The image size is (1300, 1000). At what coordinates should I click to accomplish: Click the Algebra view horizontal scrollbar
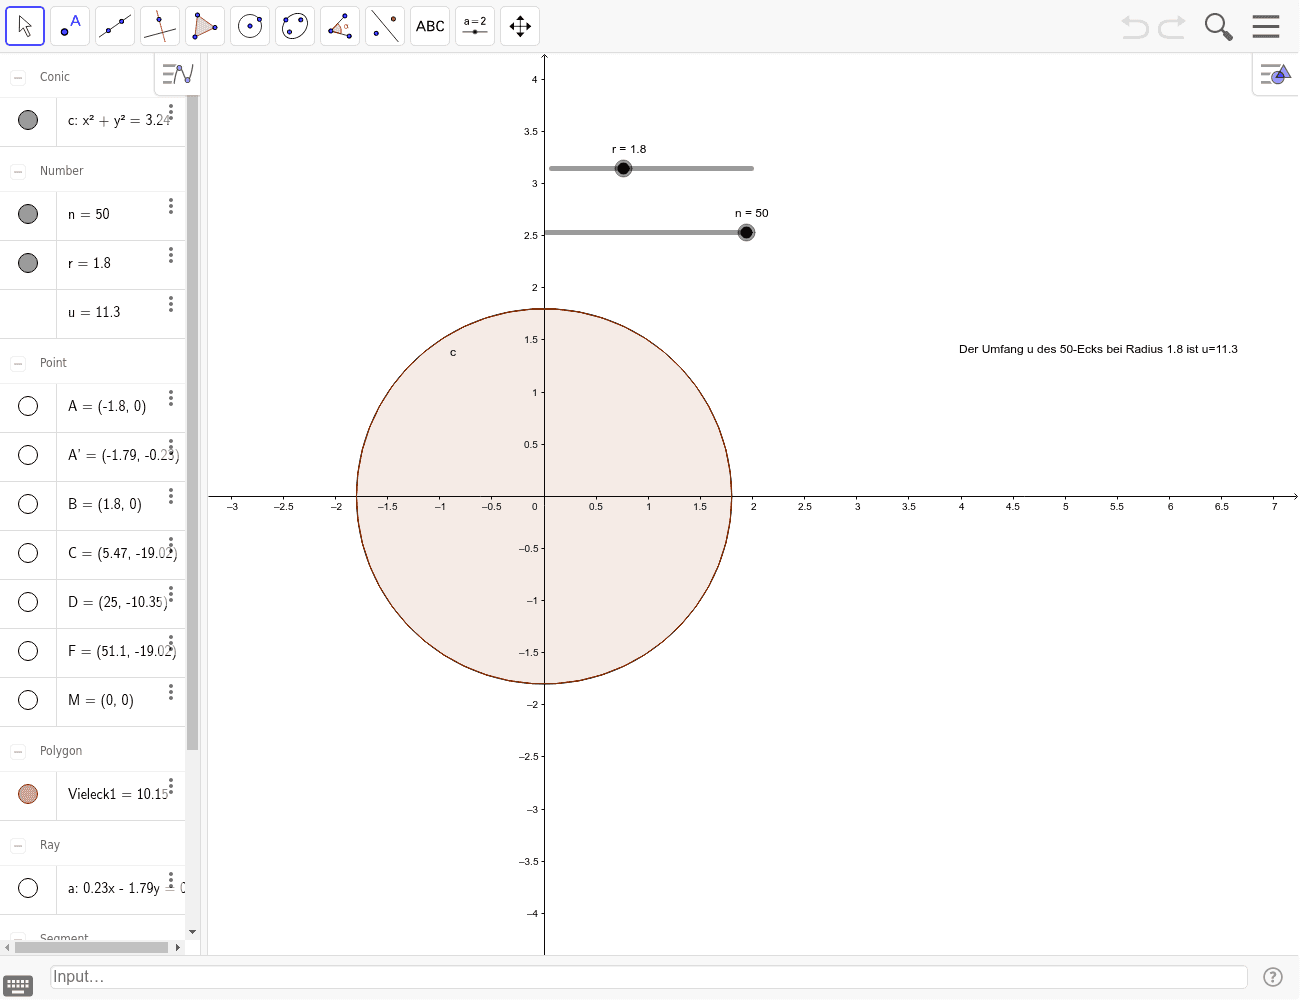click(91, 947)
